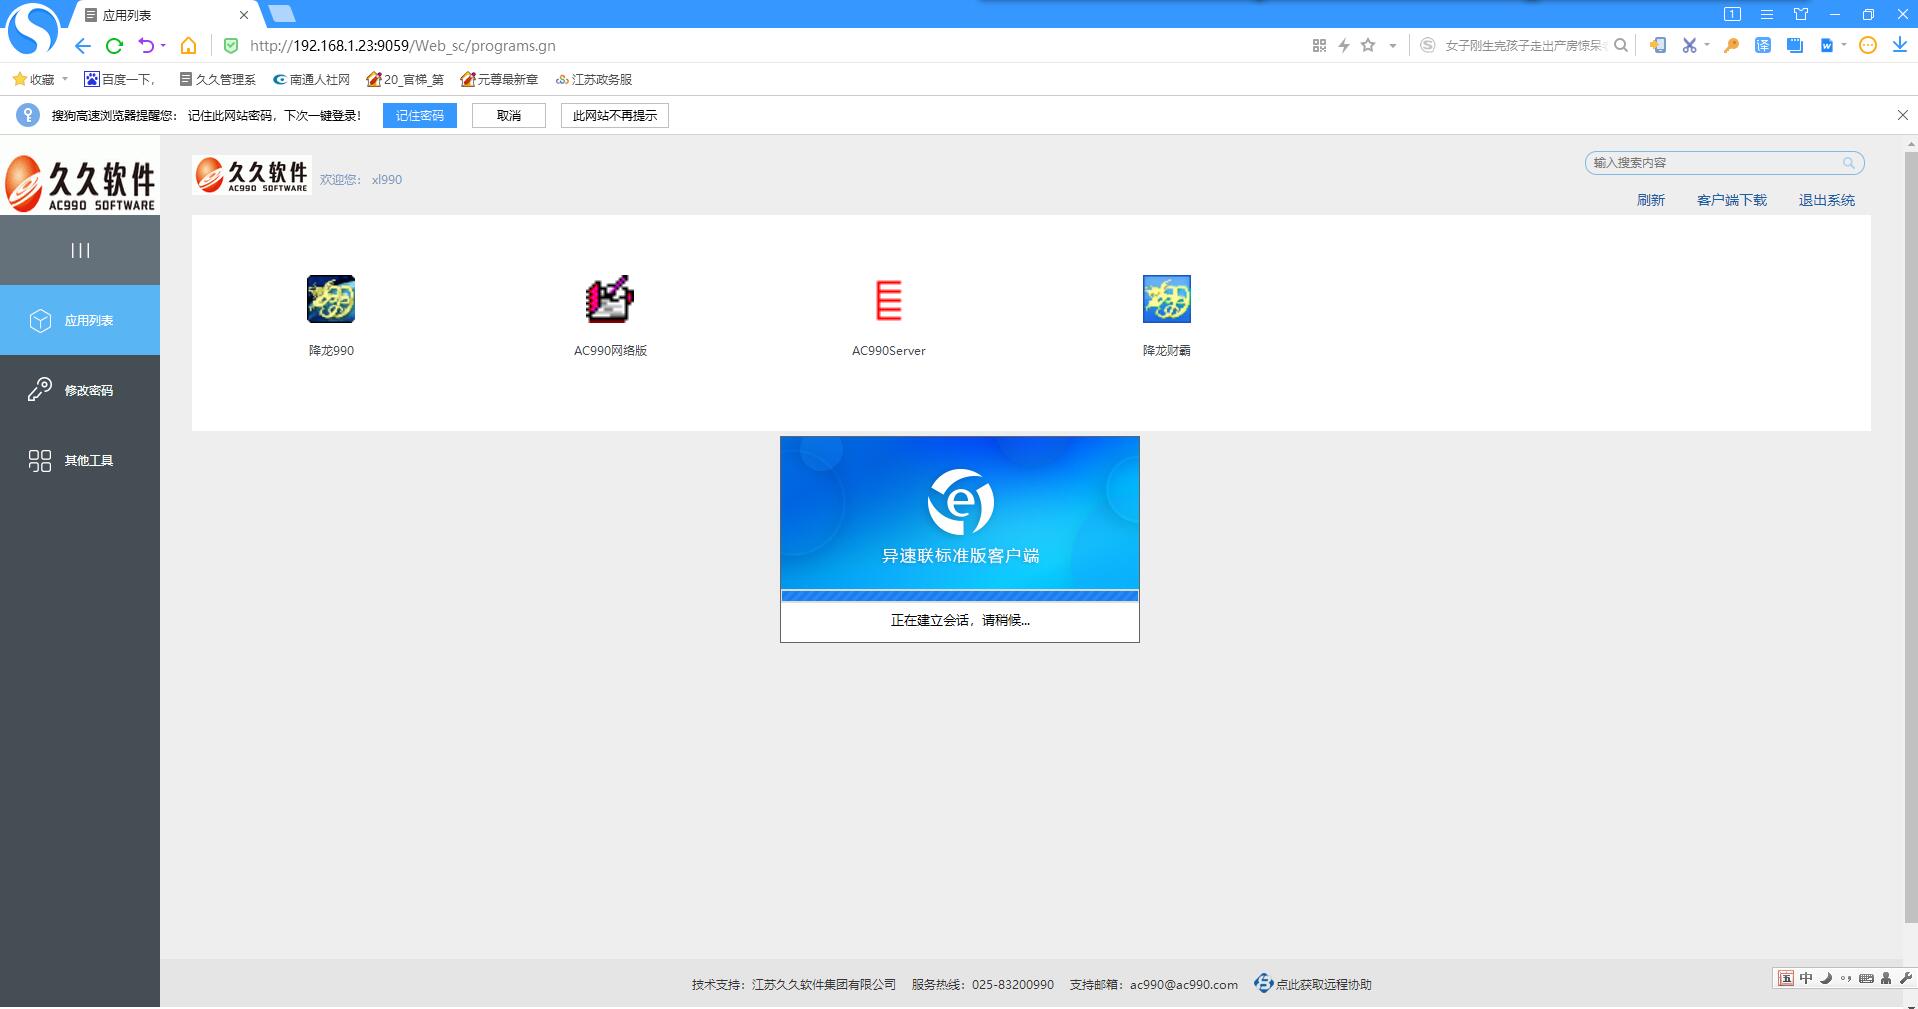This screenshot has width=1918, height=1009.
Task: Open the orange more-extensions icon
Action: pyautogui.click(x=1867, y=45)
